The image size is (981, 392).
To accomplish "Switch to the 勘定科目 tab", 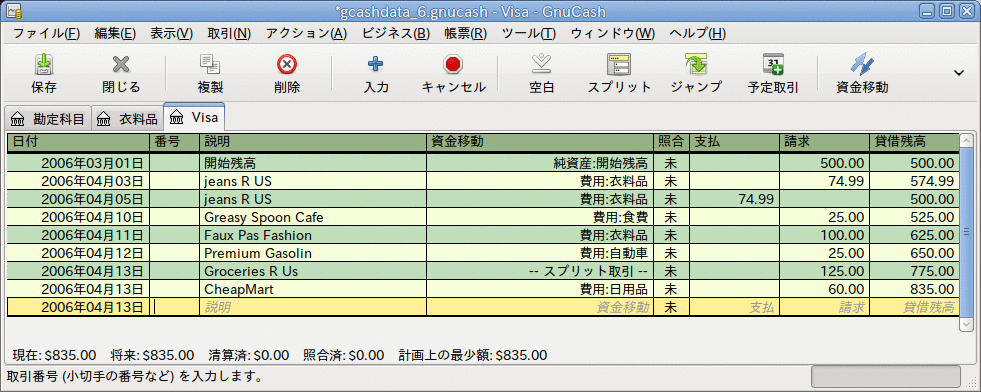I will point(48,118).
